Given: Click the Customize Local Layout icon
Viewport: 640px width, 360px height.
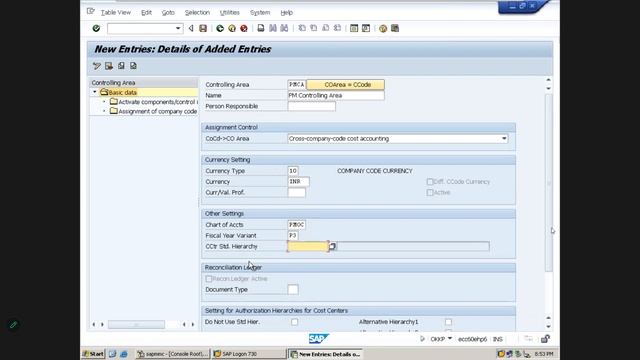Looking at the screenshot, I should coord(395,28).
